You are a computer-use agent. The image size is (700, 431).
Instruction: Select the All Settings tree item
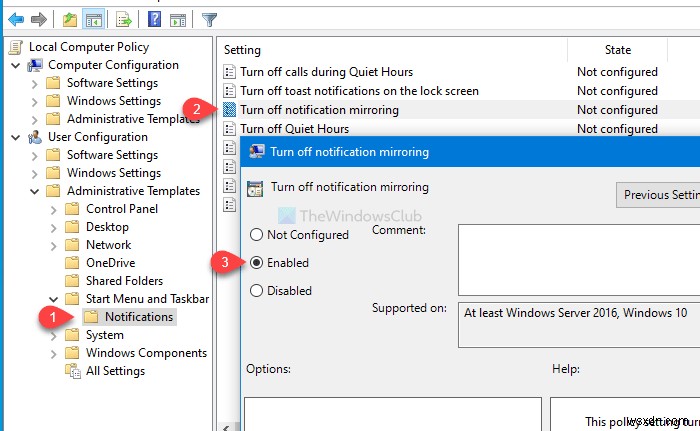click(115, 371)
